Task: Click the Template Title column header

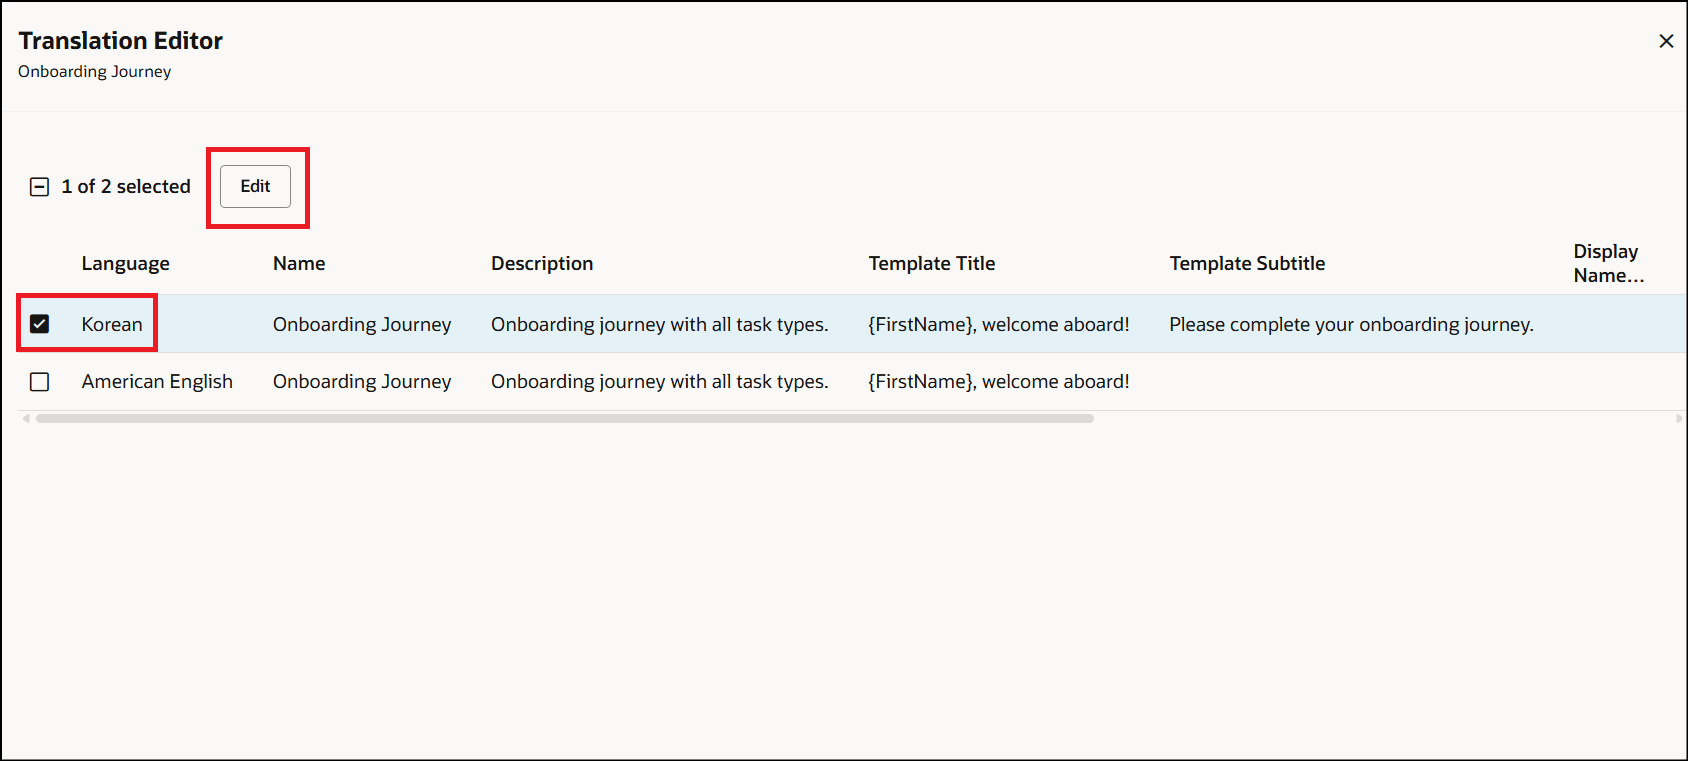Action: pos(931,263)
